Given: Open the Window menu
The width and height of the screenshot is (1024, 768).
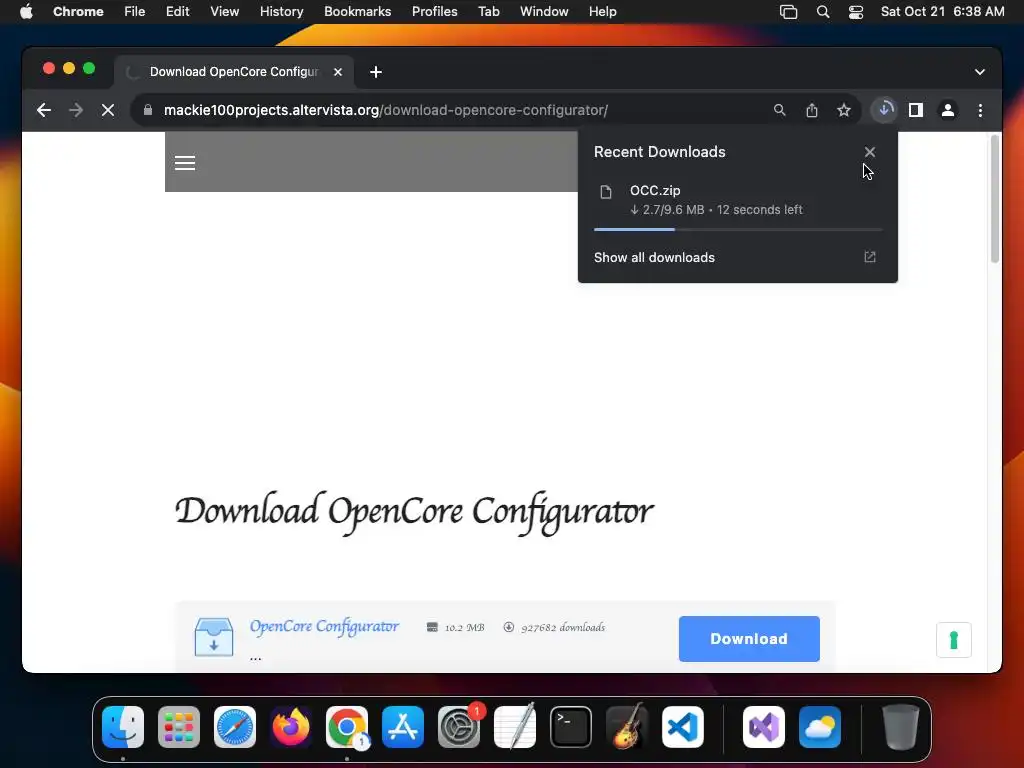Looking at the screenshot, I should click(x=544, y=12).
